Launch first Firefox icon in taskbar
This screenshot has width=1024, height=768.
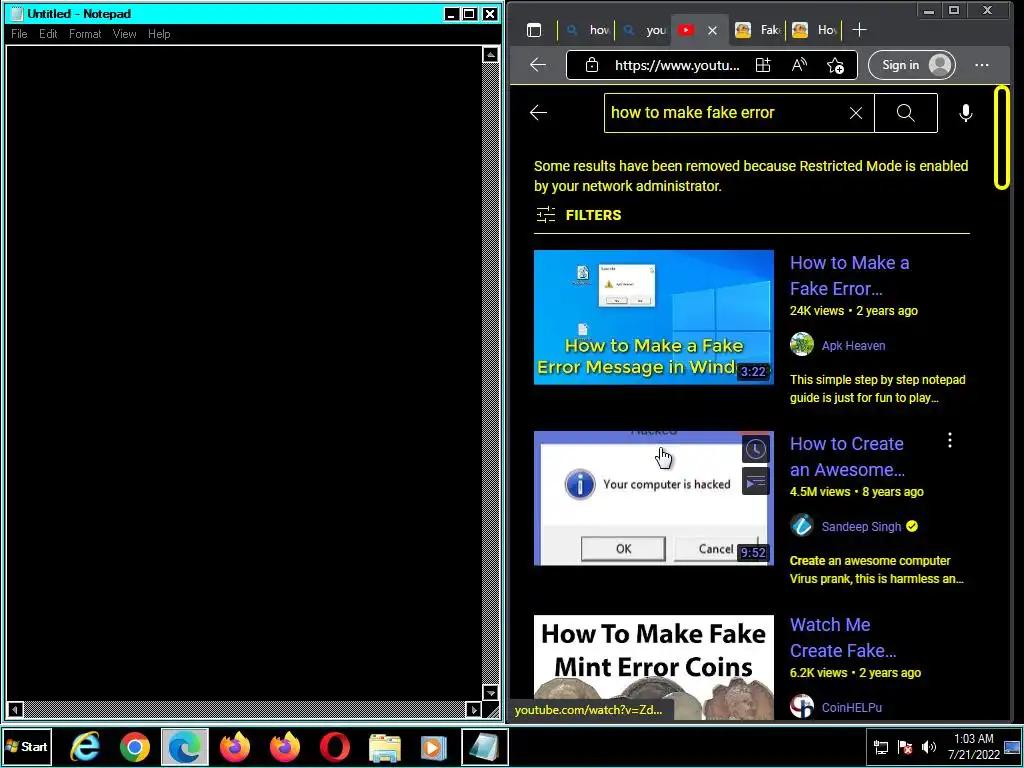[x=234, y=746]
